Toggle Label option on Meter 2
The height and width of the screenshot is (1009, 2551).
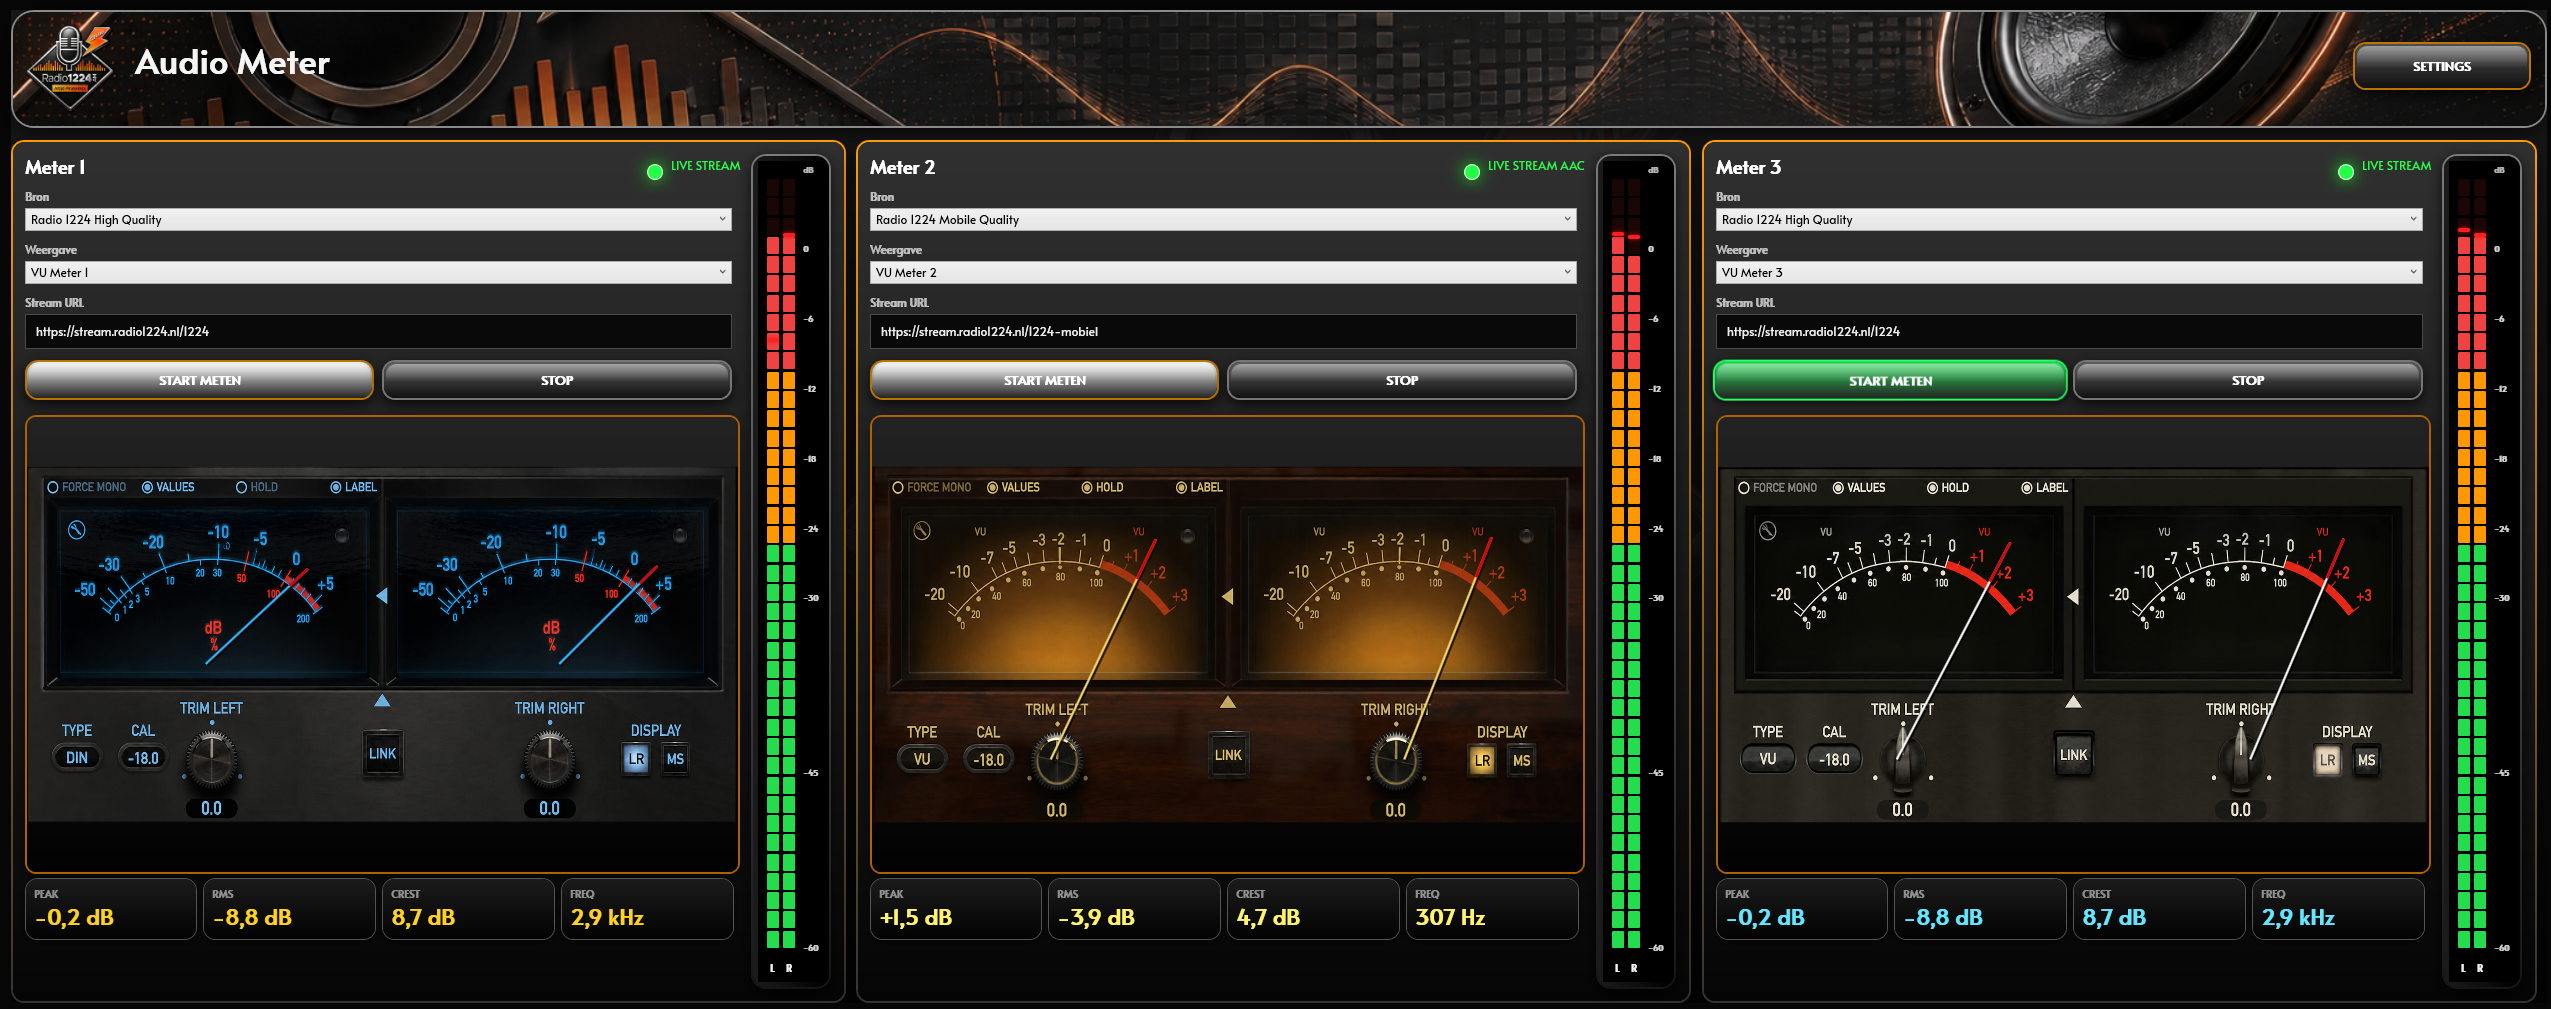click(x=1199, y=487)
